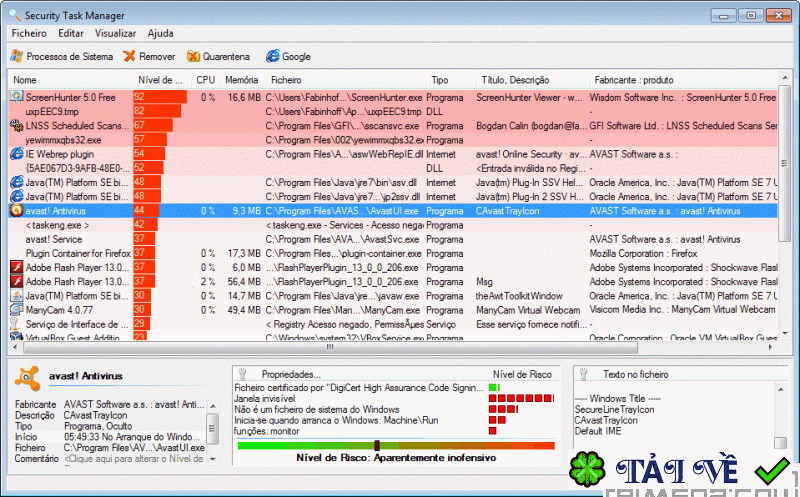The image size is (800, 497).
Task: Select the ScreenHunter 5.0 Free process icon
Action: (x=17, y=97)
